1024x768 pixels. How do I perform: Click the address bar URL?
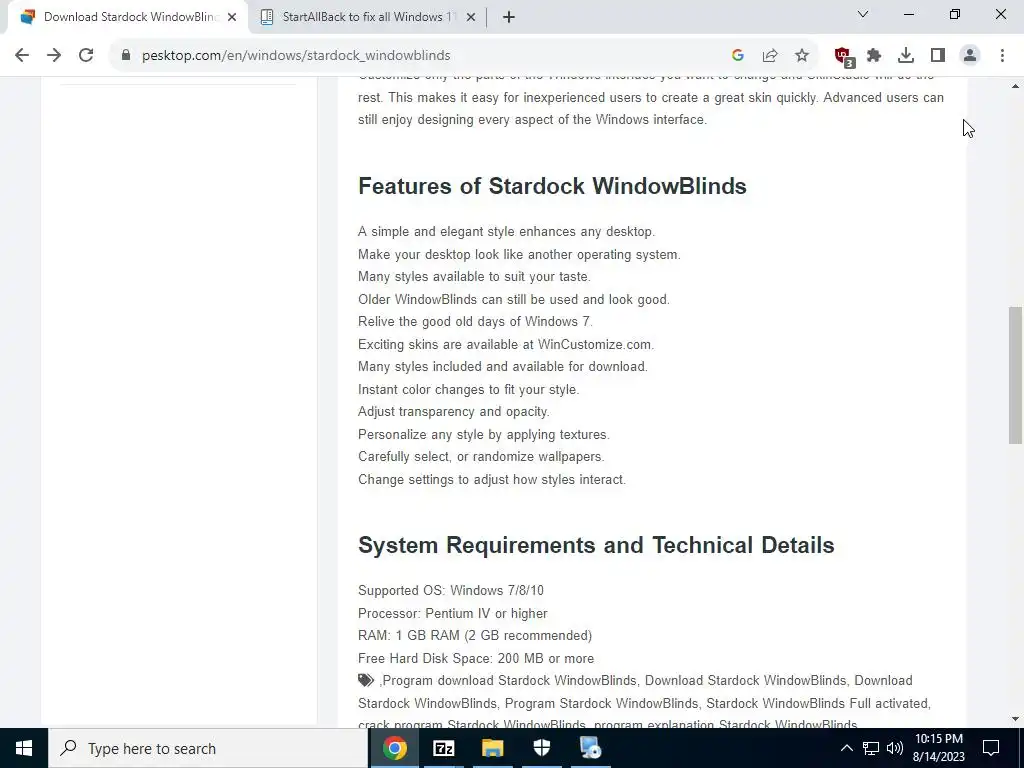click(x=296, y=56)
